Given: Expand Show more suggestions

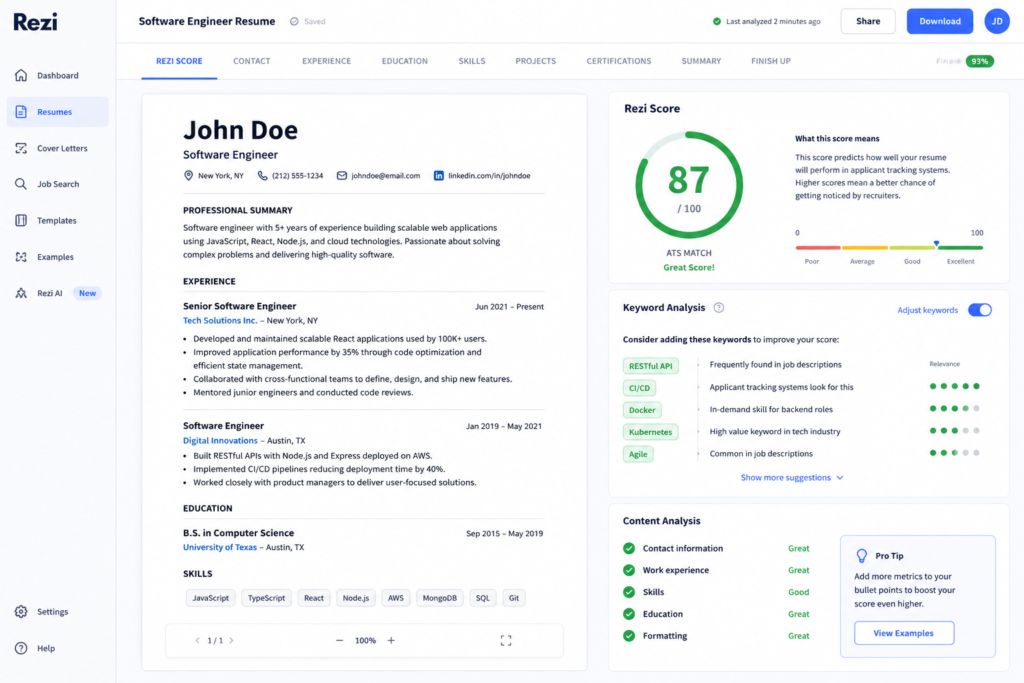Looking at the screenshot, I should [x=792, y=478].
